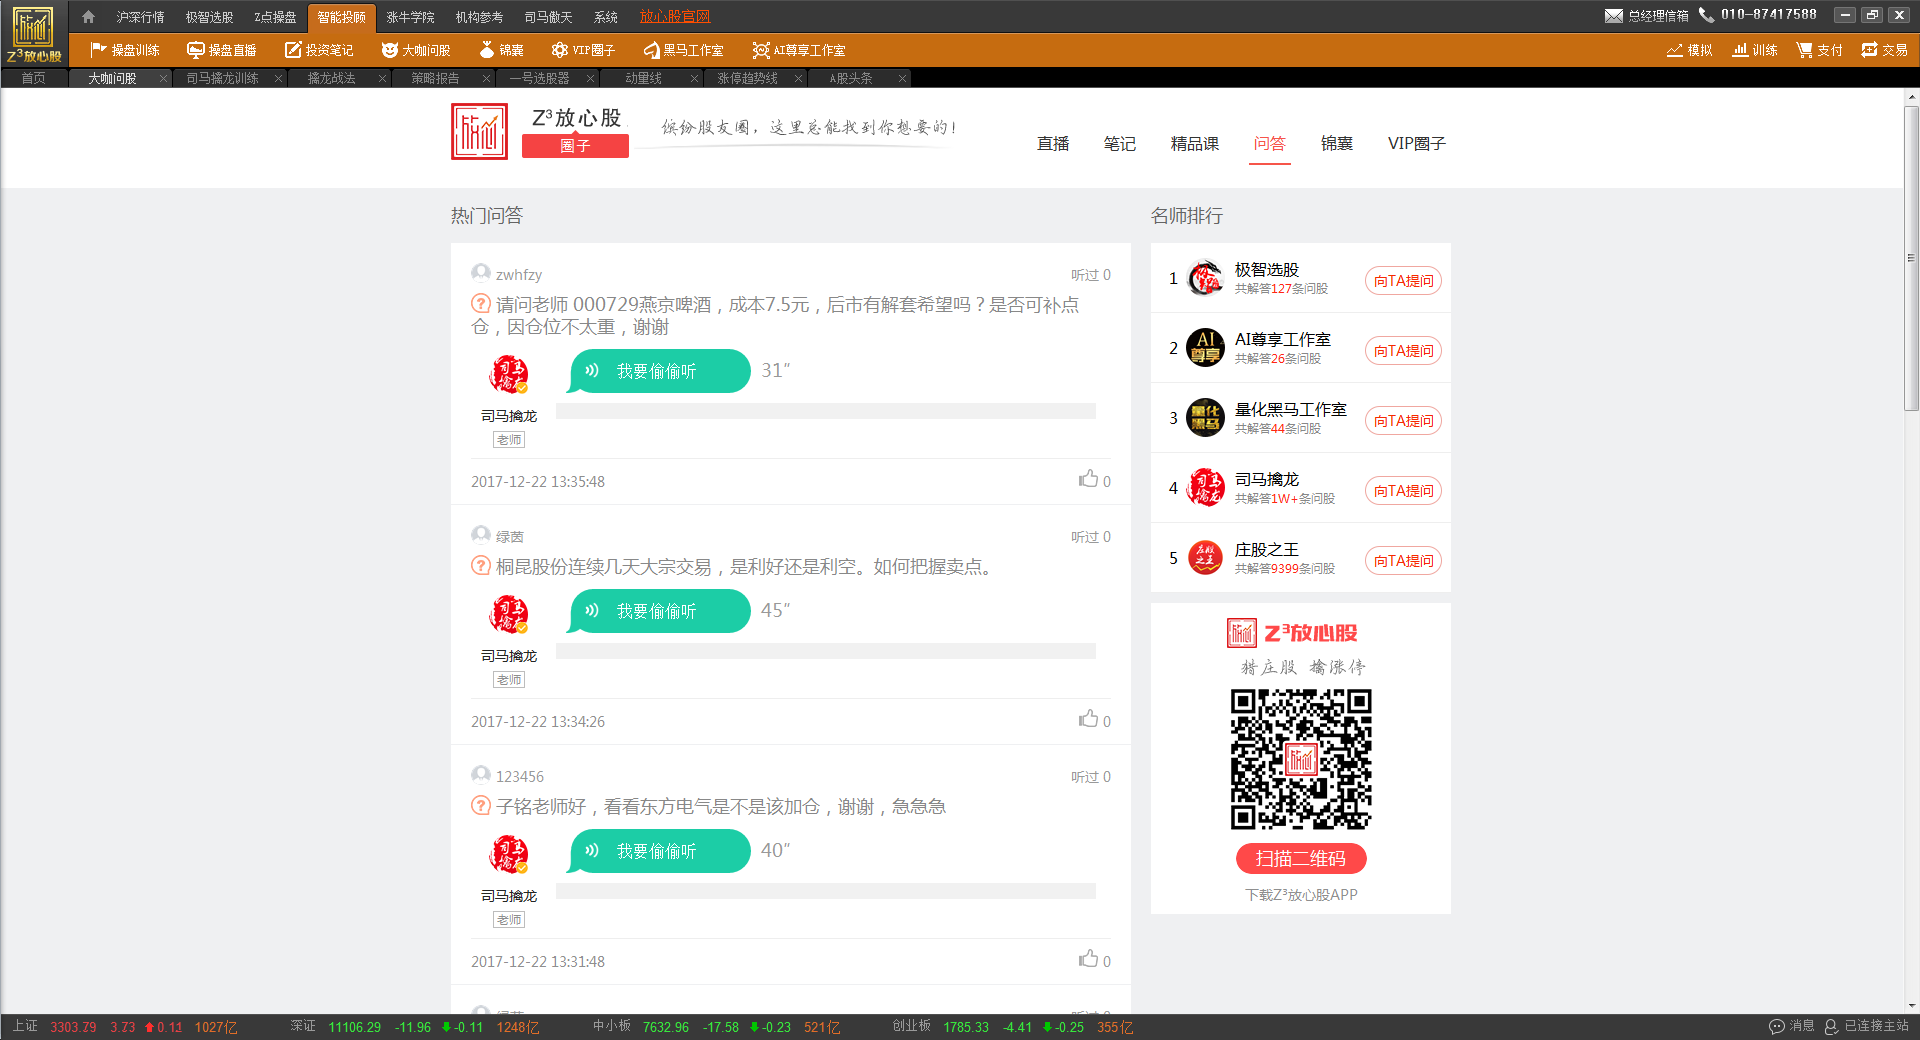The height and width of the screenshot is (1040, 1920).
Task: Switch to the 策略报告 tab
Action: (x=435, y=78)
